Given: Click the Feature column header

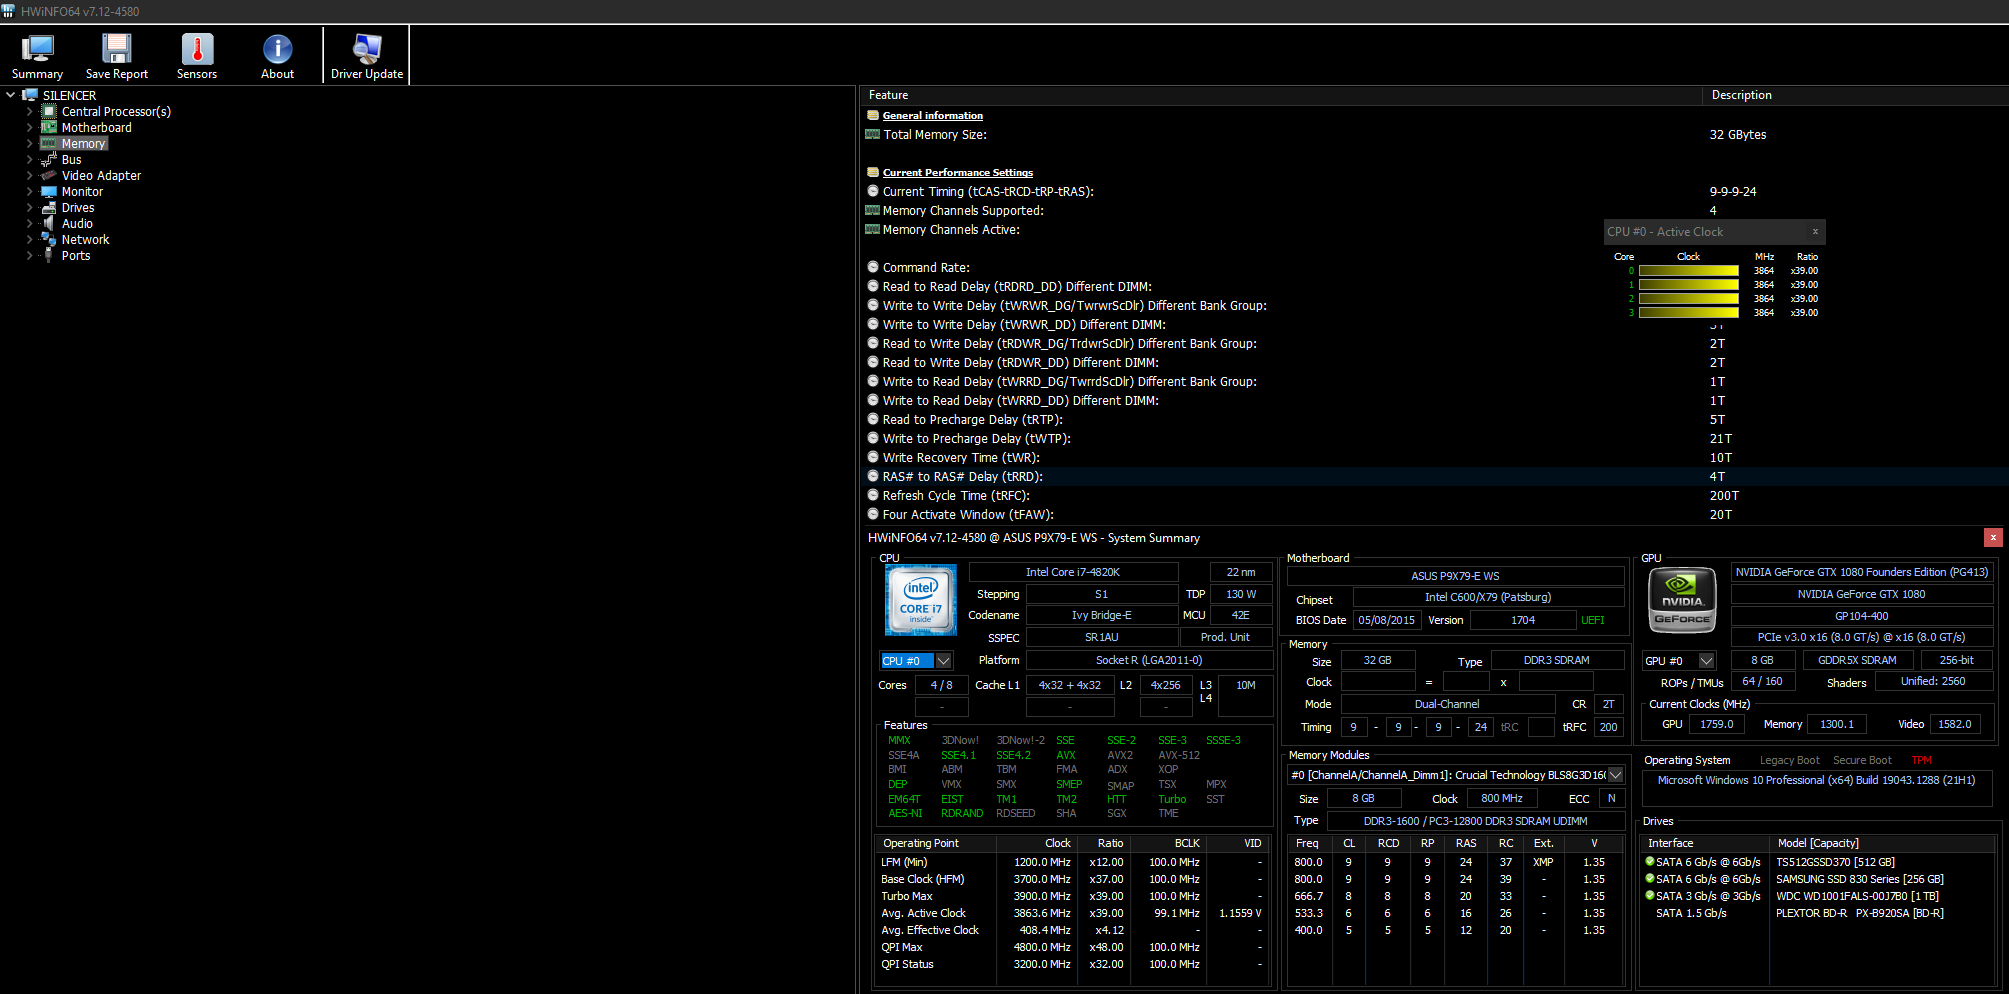Looking at the screenshot, I should tap(1281, 95).
